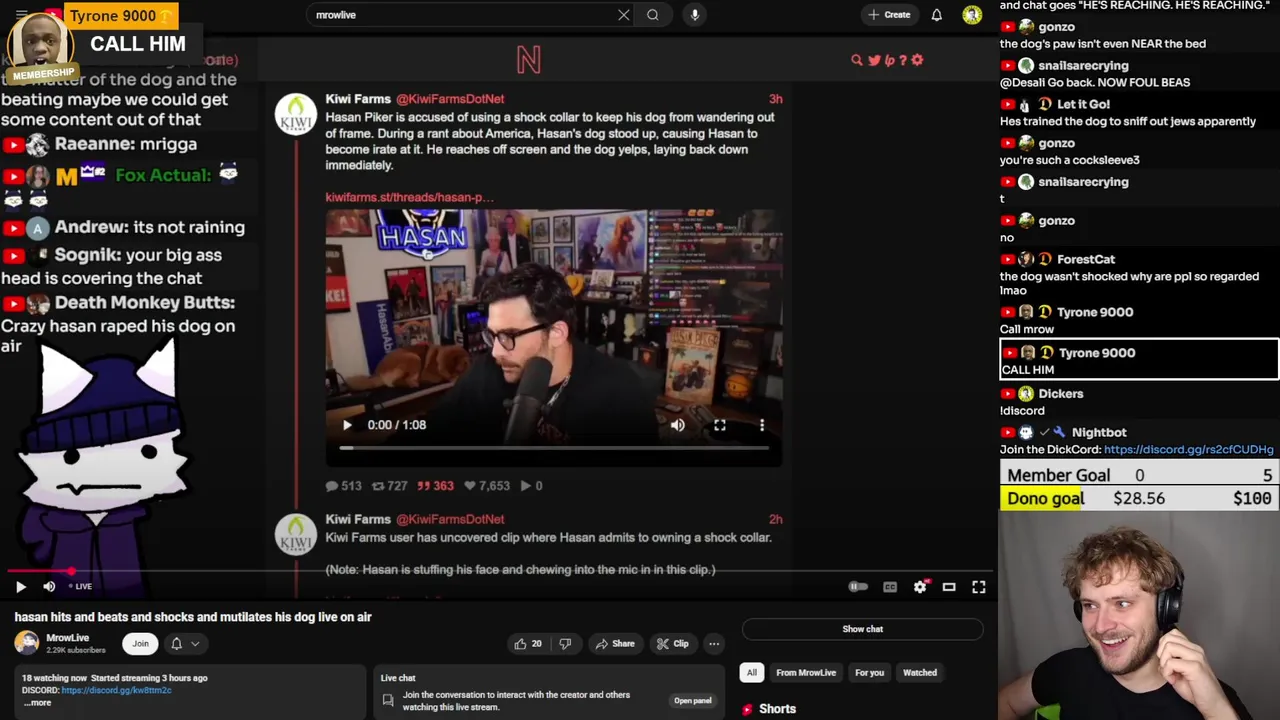Select the All filter chip
The height and width of the screenshot is (720, 1280).
[x=751, y=673]
